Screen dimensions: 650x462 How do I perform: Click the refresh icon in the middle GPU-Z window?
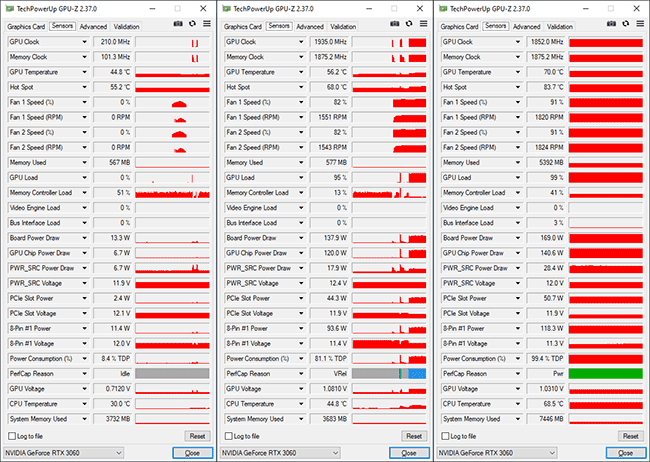pos(409,26)
